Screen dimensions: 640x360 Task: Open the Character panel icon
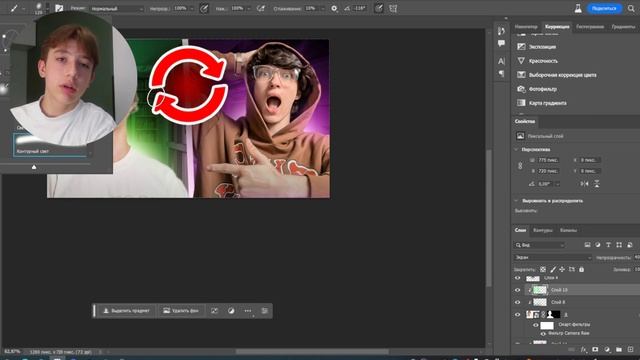point(501,61)
